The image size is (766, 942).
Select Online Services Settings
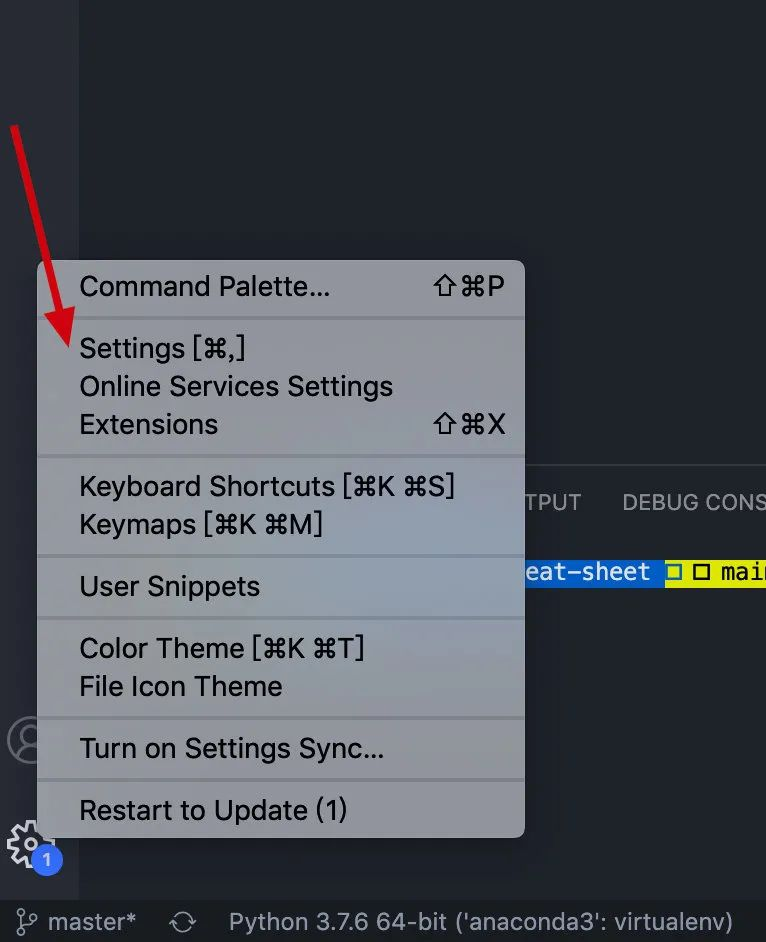pos(281,386)
